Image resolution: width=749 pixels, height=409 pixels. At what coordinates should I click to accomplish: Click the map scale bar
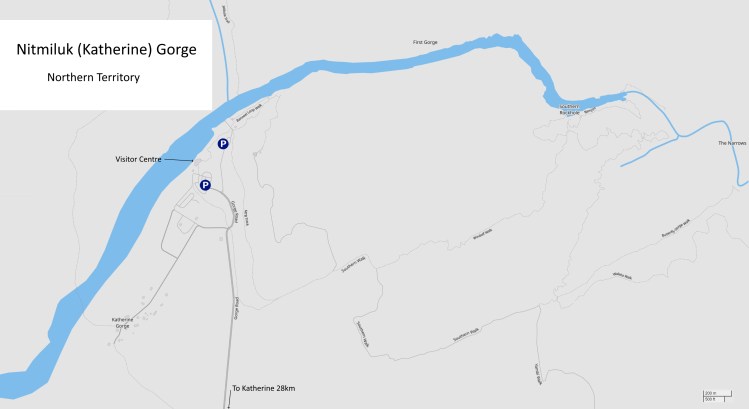(717, 396)
